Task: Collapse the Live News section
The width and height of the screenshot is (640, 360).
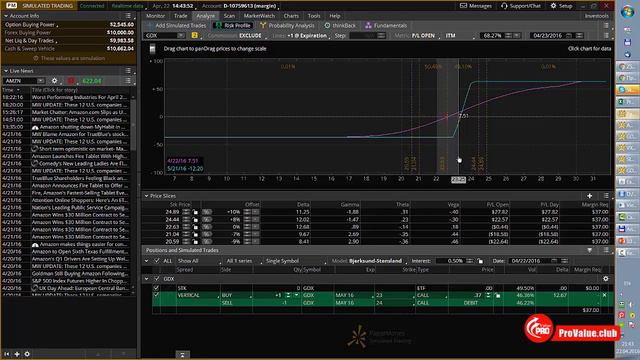Action: [6, 71]
